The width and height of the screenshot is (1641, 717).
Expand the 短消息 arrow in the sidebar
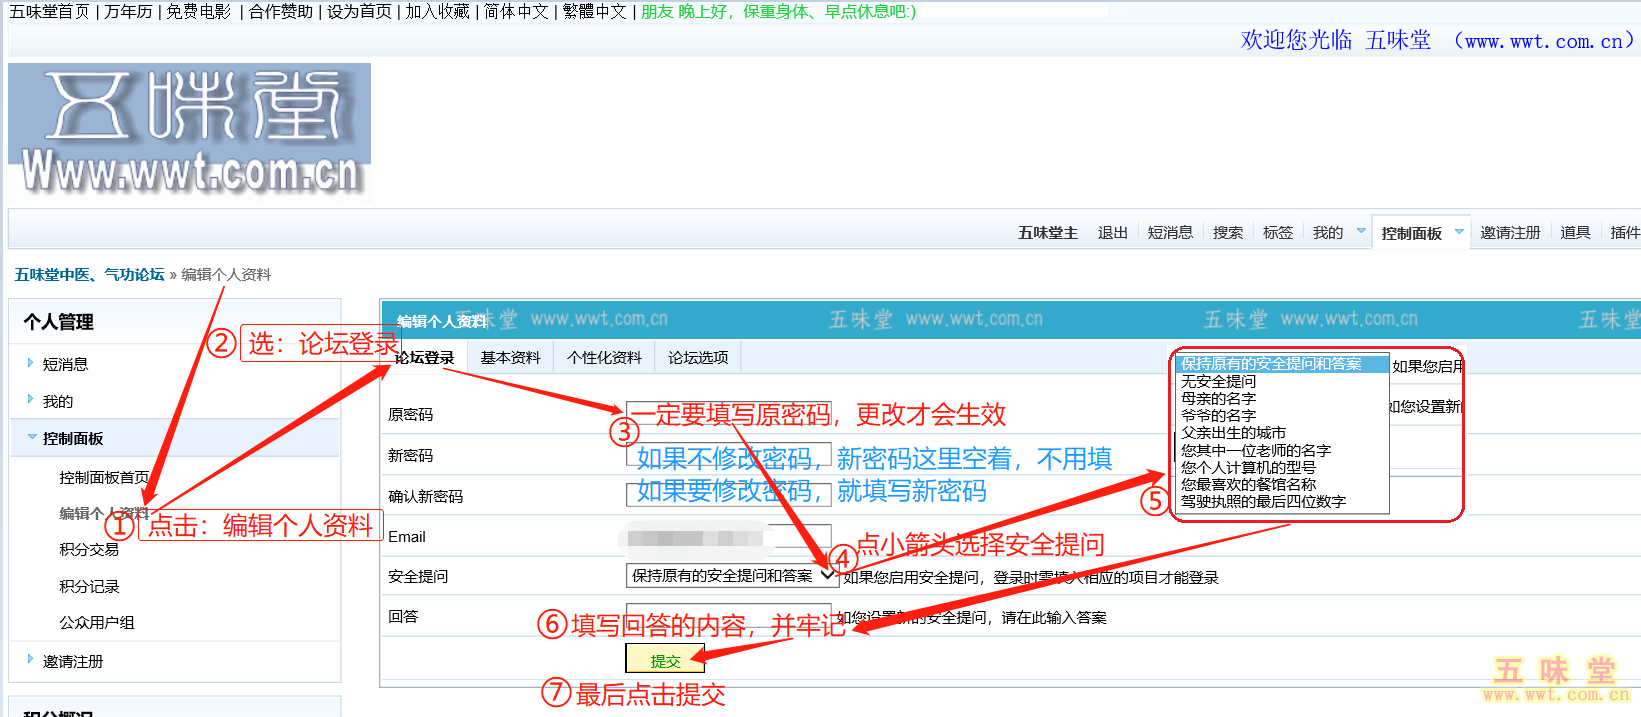tap(30, 363)
